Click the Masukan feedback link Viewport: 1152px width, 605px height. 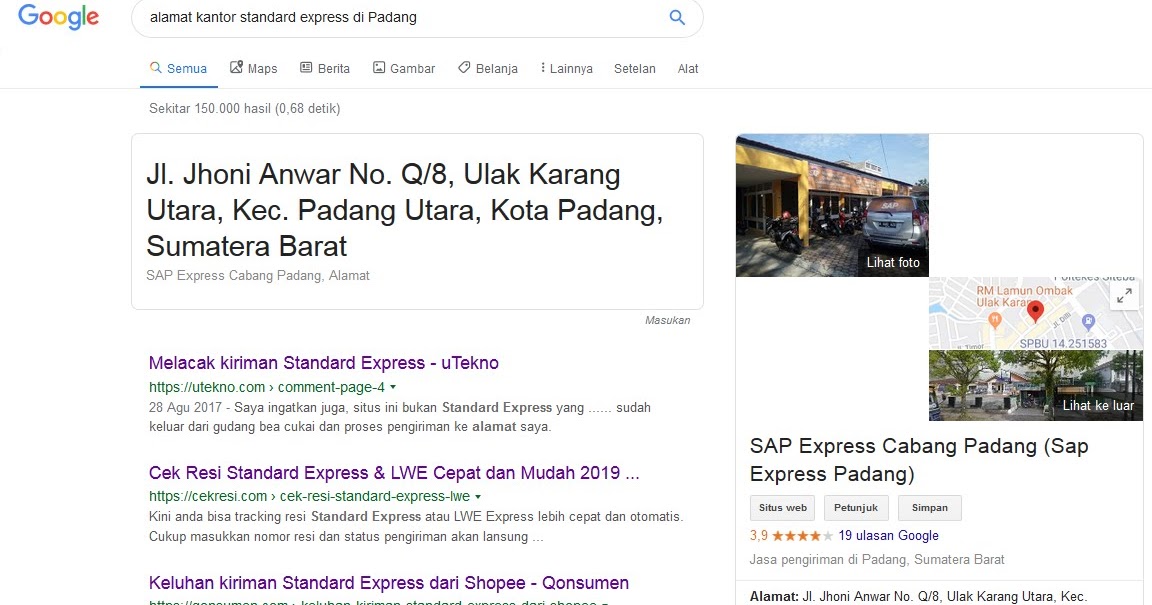667,320
